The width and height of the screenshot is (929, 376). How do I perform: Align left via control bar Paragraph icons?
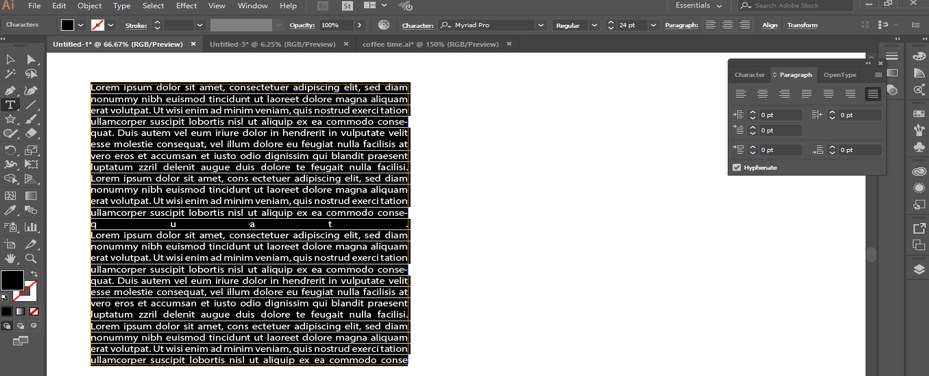(x=710, y=25)
